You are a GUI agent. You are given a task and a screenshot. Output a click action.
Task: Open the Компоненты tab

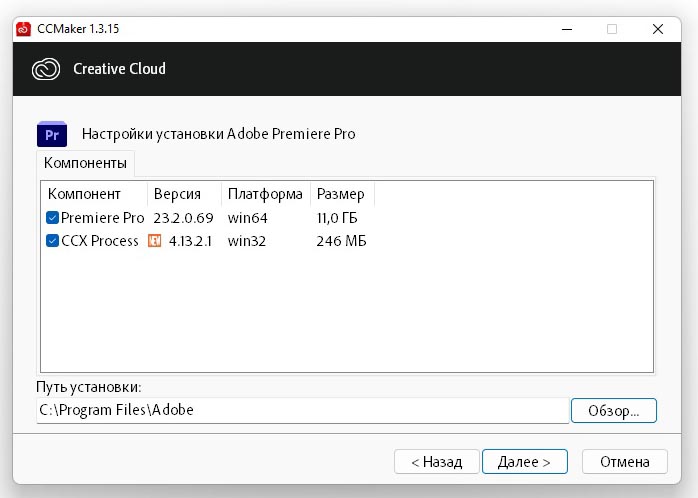tap(85, 163)
